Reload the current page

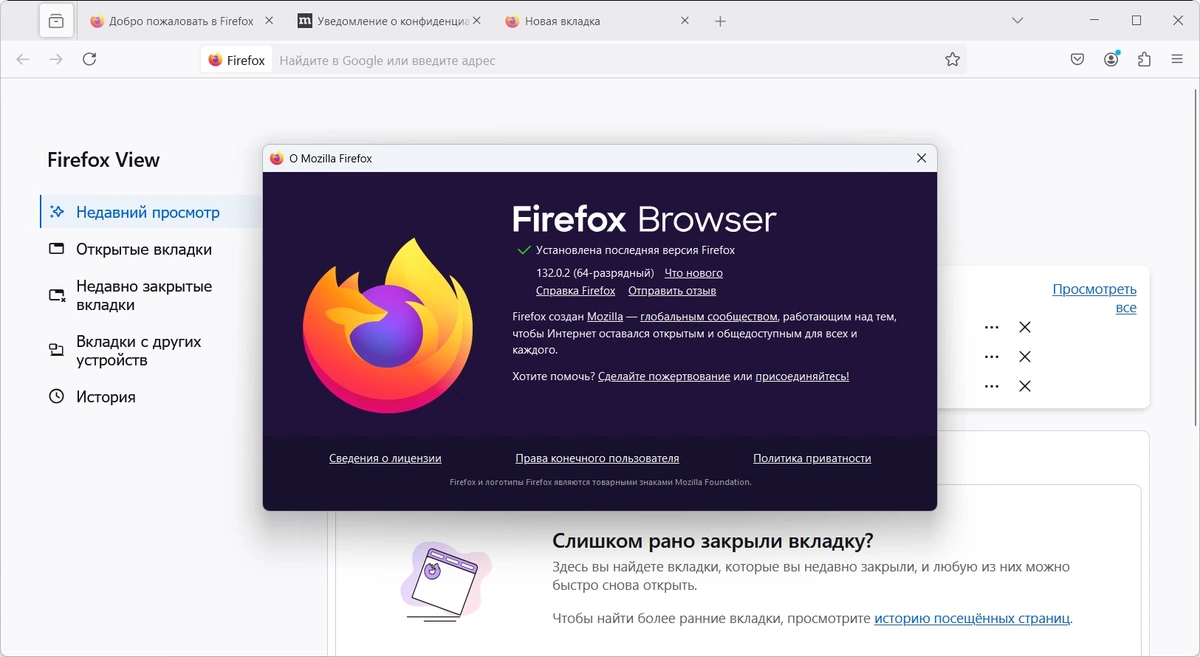pos(89,60)
